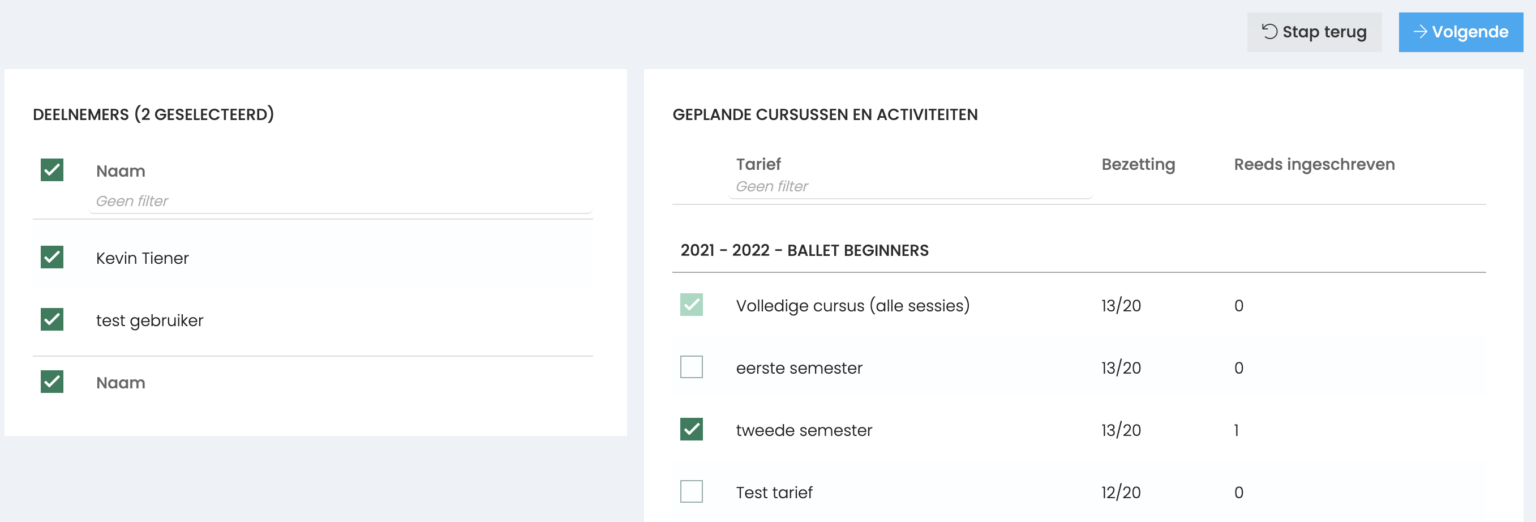Uncheck the tweede semester checkbox
Screen dimensions: 1536x522
(691, 430)
